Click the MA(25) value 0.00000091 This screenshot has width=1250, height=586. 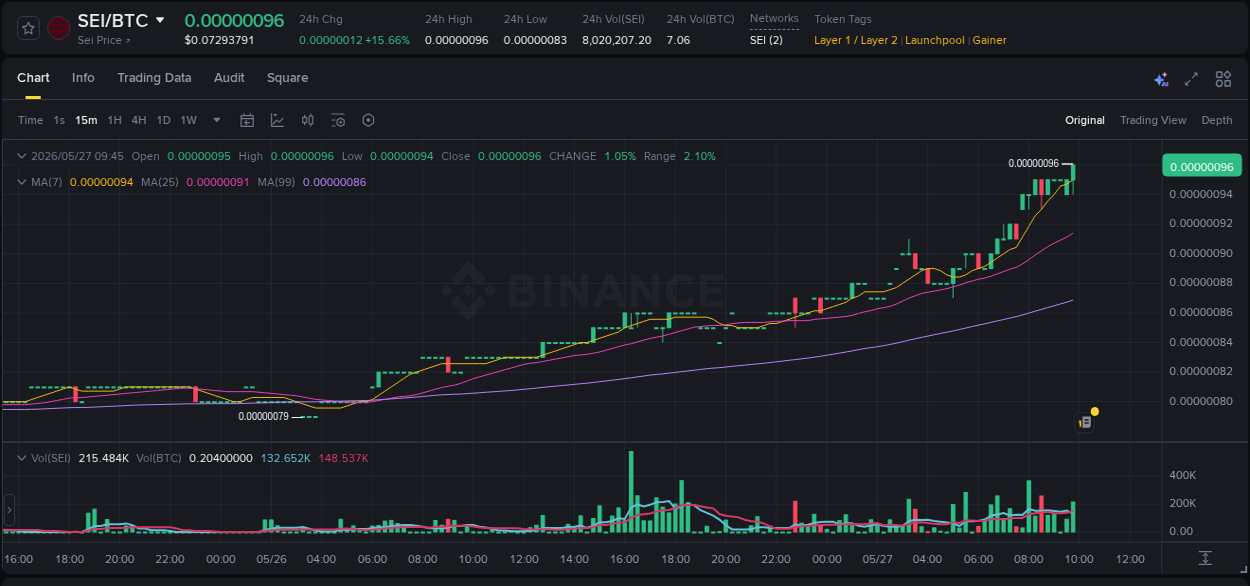(x=218, y=182)
